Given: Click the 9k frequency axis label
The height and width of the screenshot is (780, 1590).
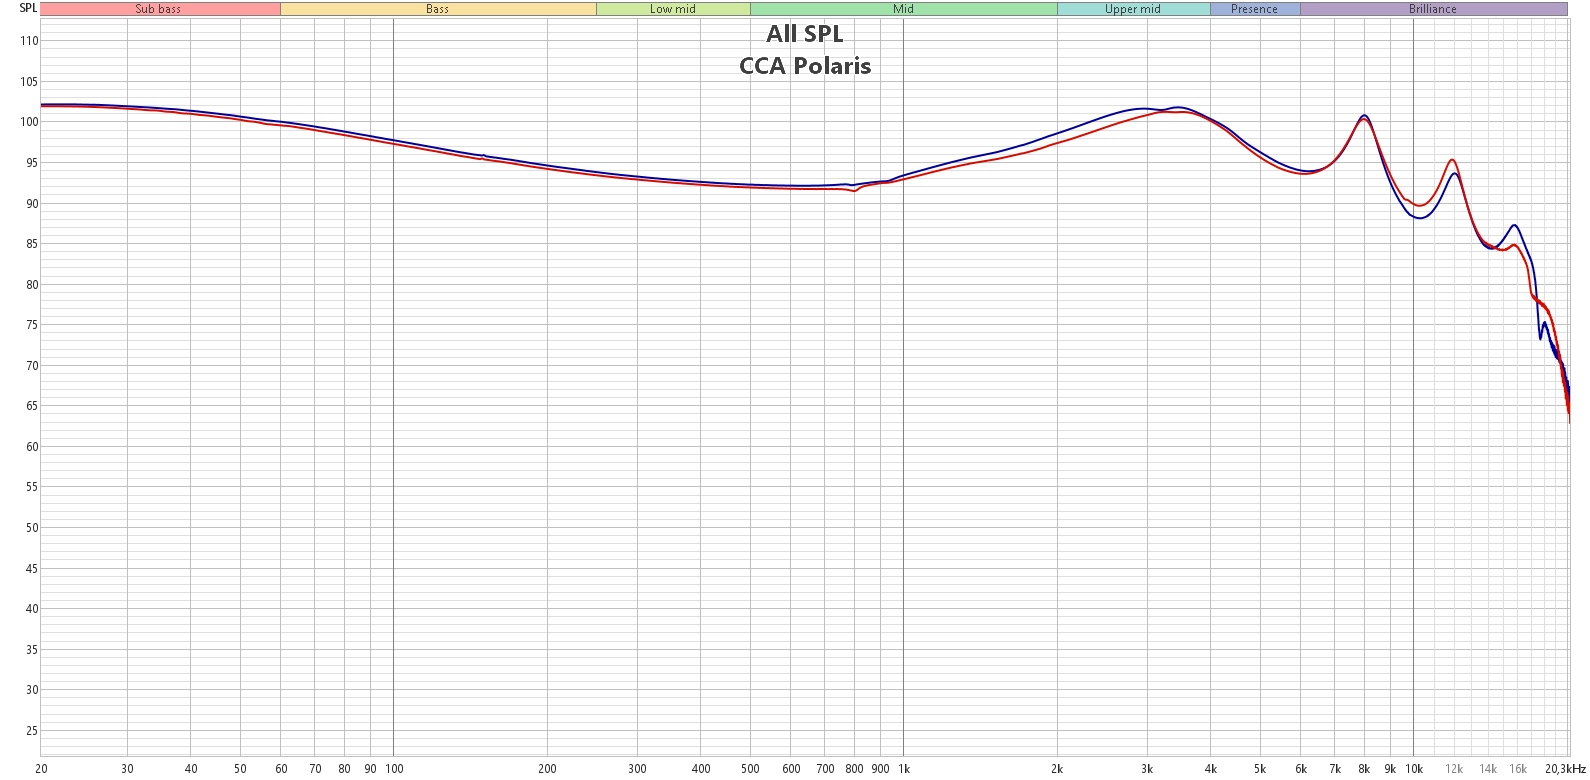Looking at the screenshot, I should pos(1390,769).
